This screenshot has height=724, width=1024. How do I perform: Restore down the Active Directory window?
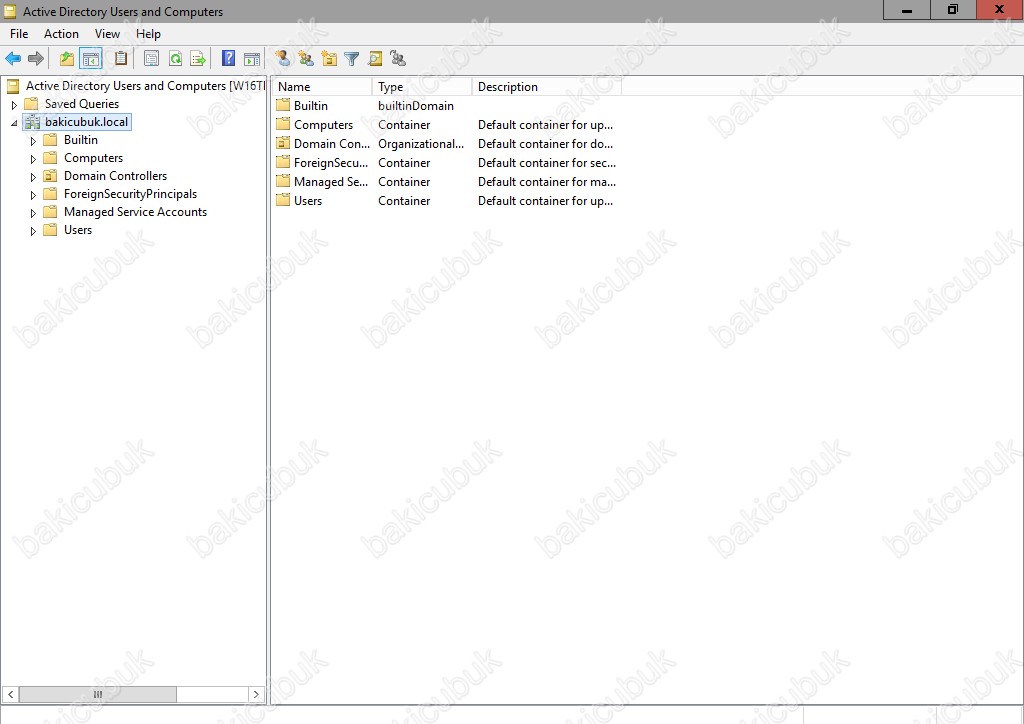pyautogui.click(x=953, y=10)
